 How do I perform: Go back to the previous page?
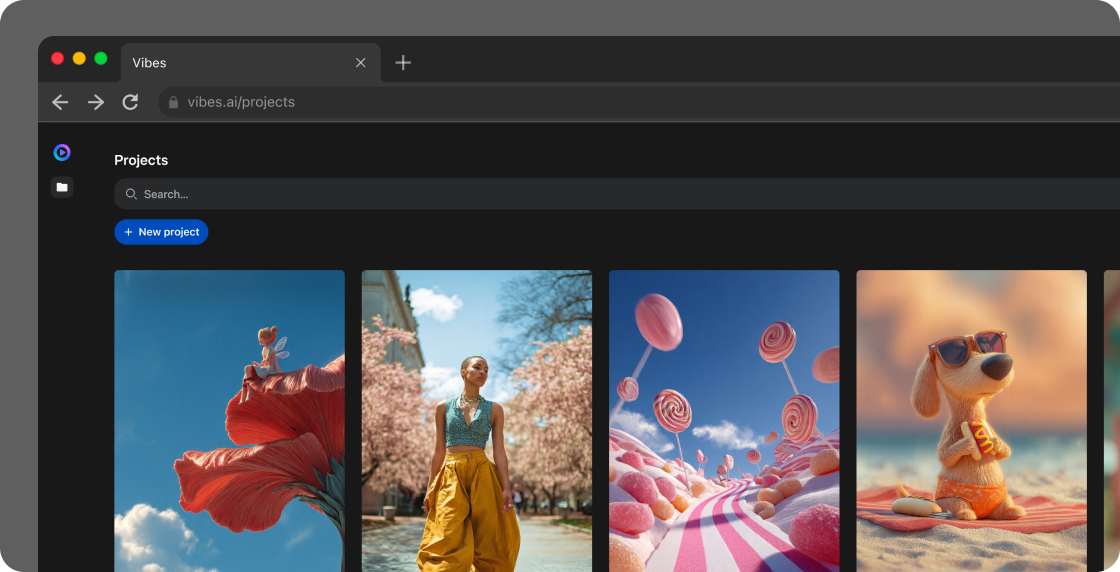60,102
